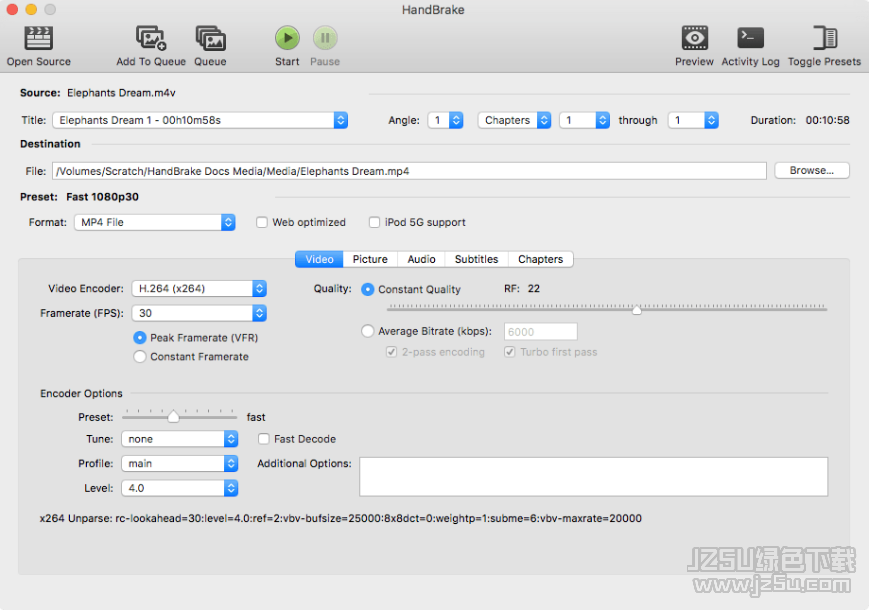Click the Source name Elephants Dream.m4v
Screen dimensions: 869x611
pos(121,93)
